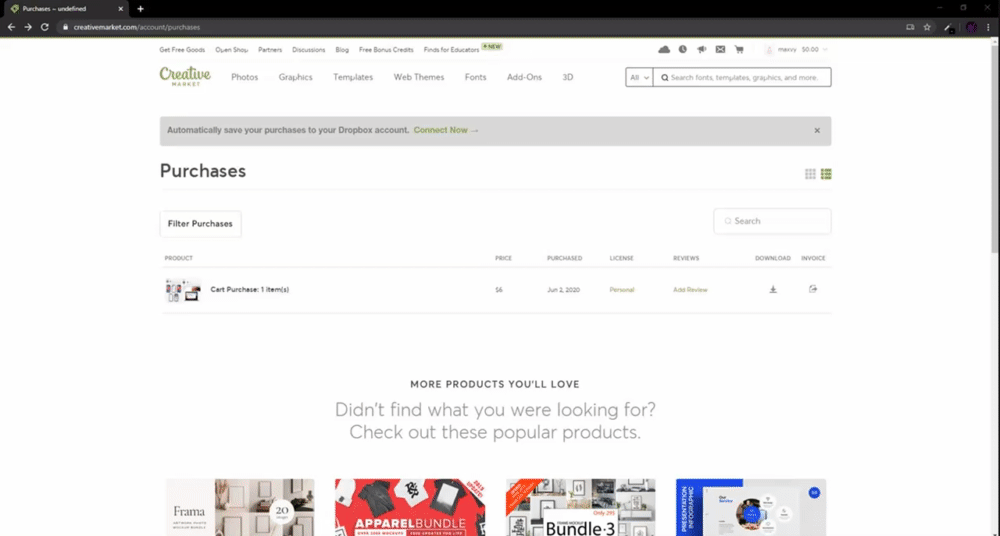Screen dimensions: 1000x536
Task: Open the Frama product thumbnail
Action: click(x=240, y=508)
